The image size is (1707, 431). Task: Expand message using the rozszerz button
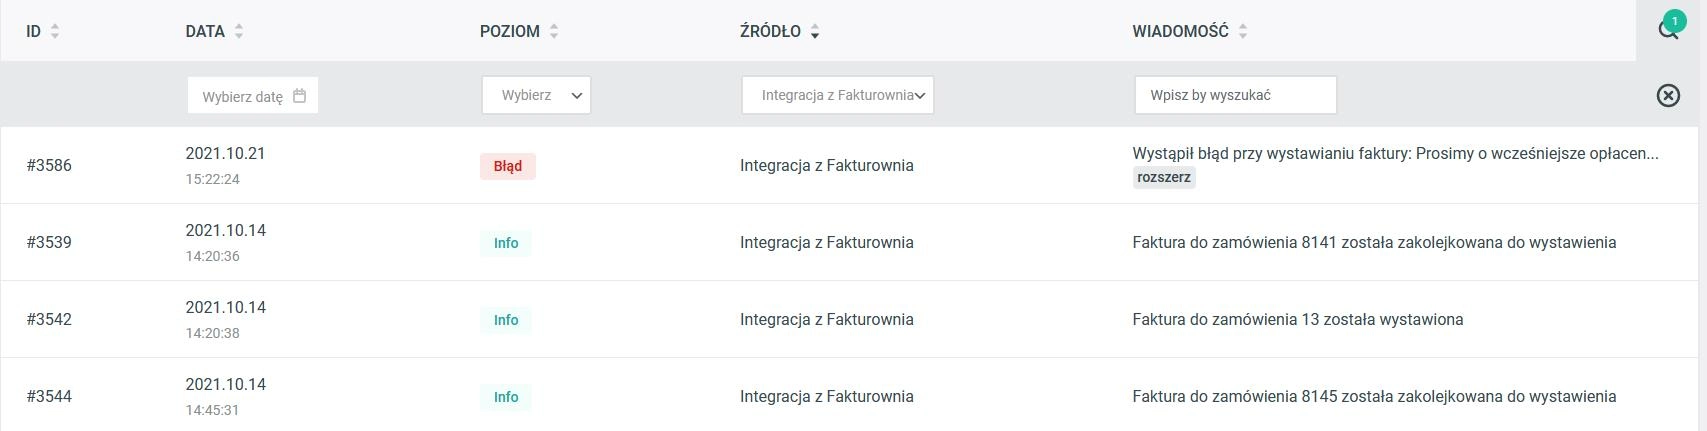pyautogui.click(x=1165, y=177)
